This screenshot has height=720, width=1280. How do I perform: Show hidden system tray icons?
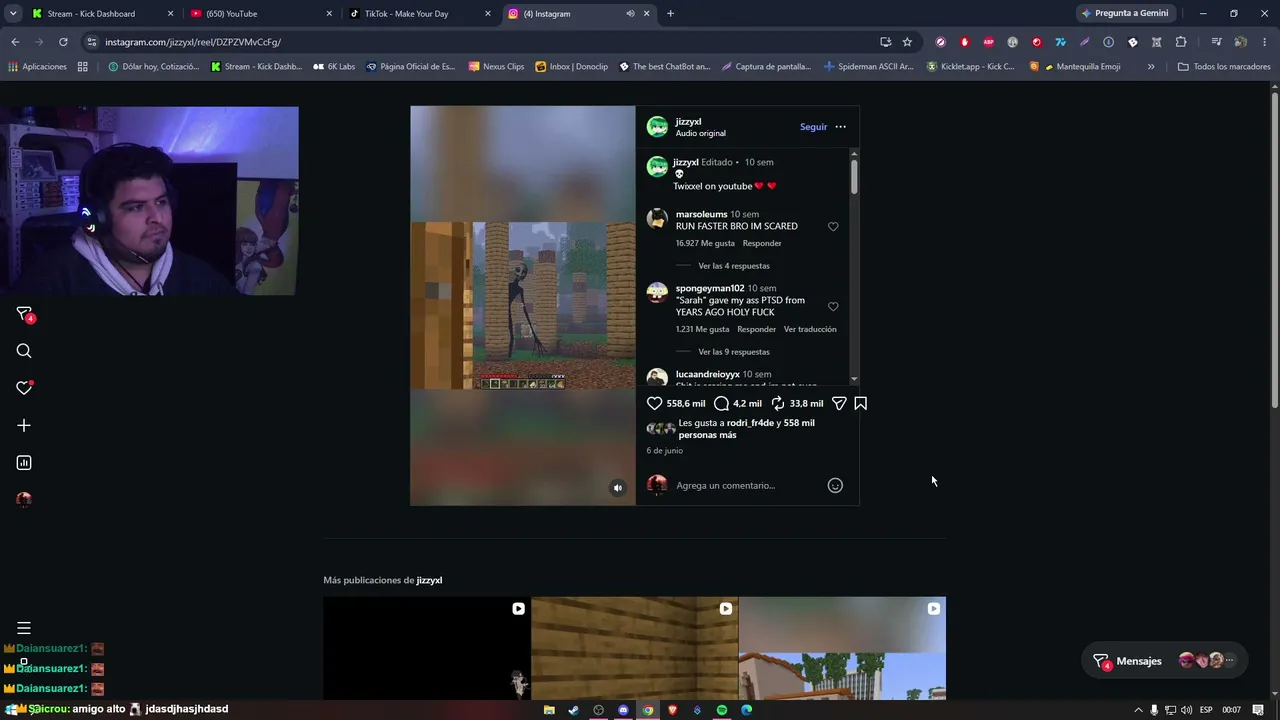point(1138,710)
